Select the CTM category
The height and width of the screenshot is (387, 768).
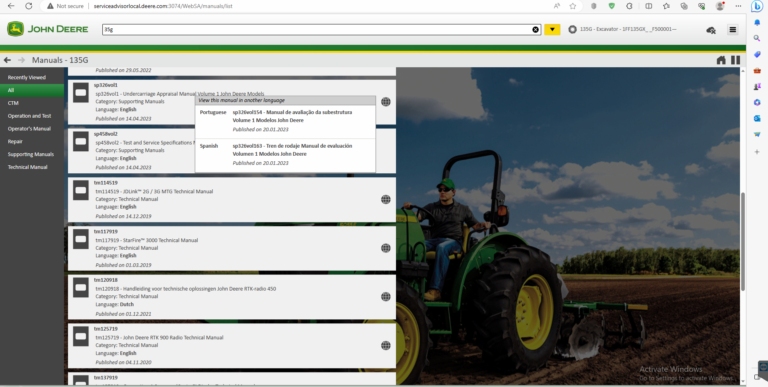(32, 103)
